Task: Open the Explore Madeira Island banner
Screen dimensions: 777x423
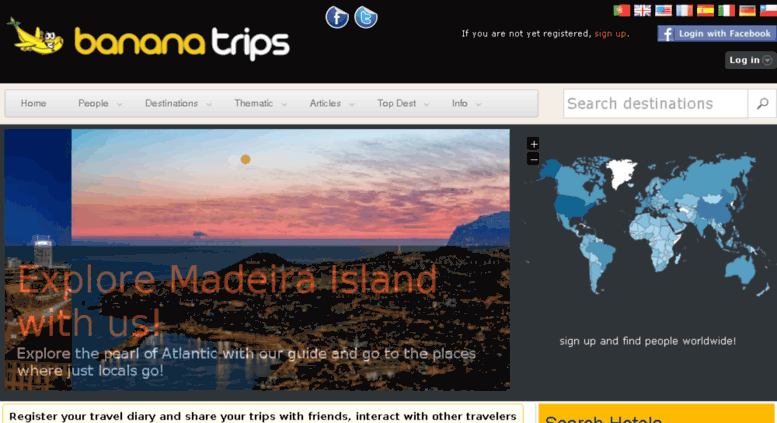Action: click(x=257, y=260)
